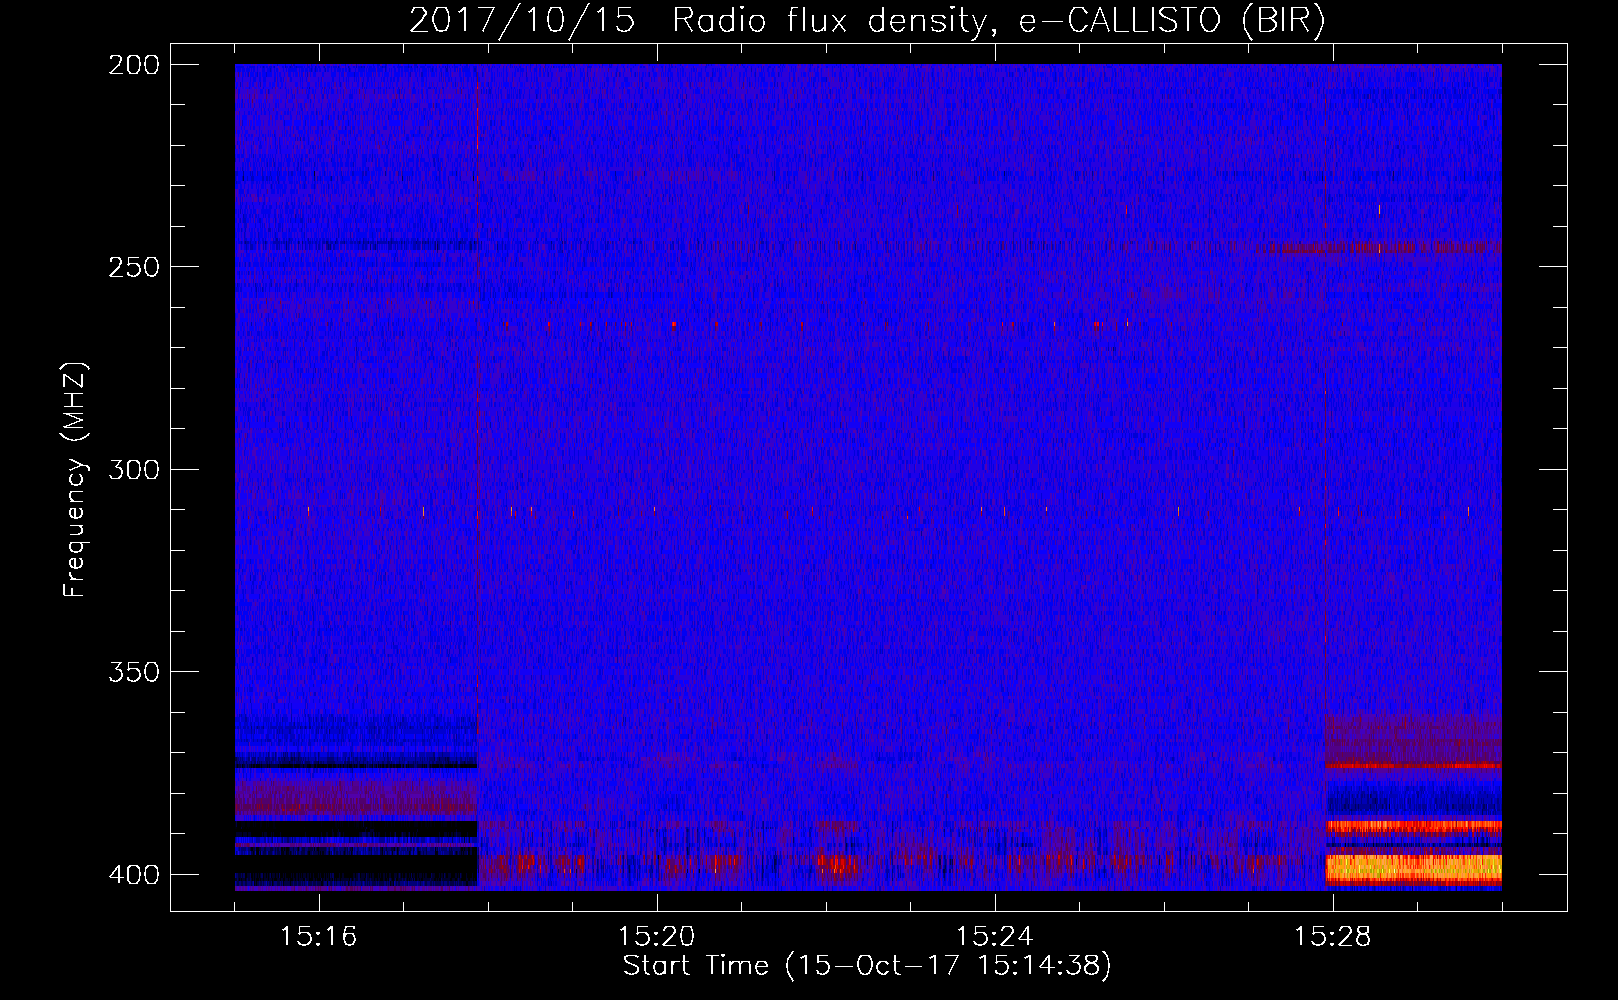The image size is (1618, 1000).
Task: Click the bright yellow burst near 400 MHz
Action: tap(1413, 868)
